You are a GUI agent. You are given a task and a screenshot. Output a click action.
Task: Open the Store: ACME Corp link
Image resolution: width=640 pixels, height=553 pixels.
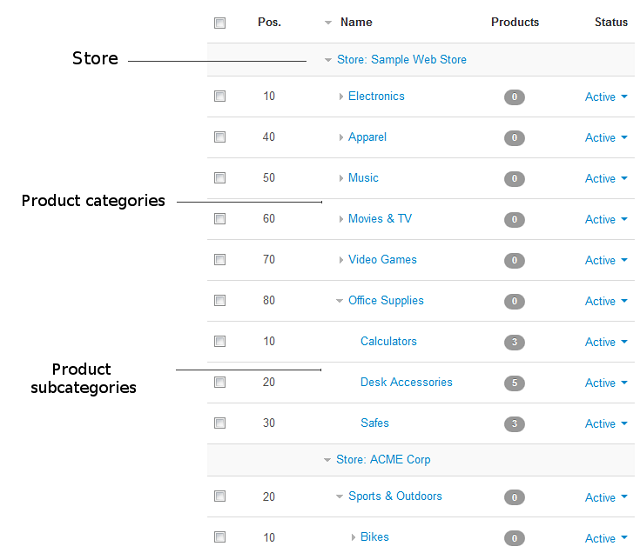[x=383, y=460]
